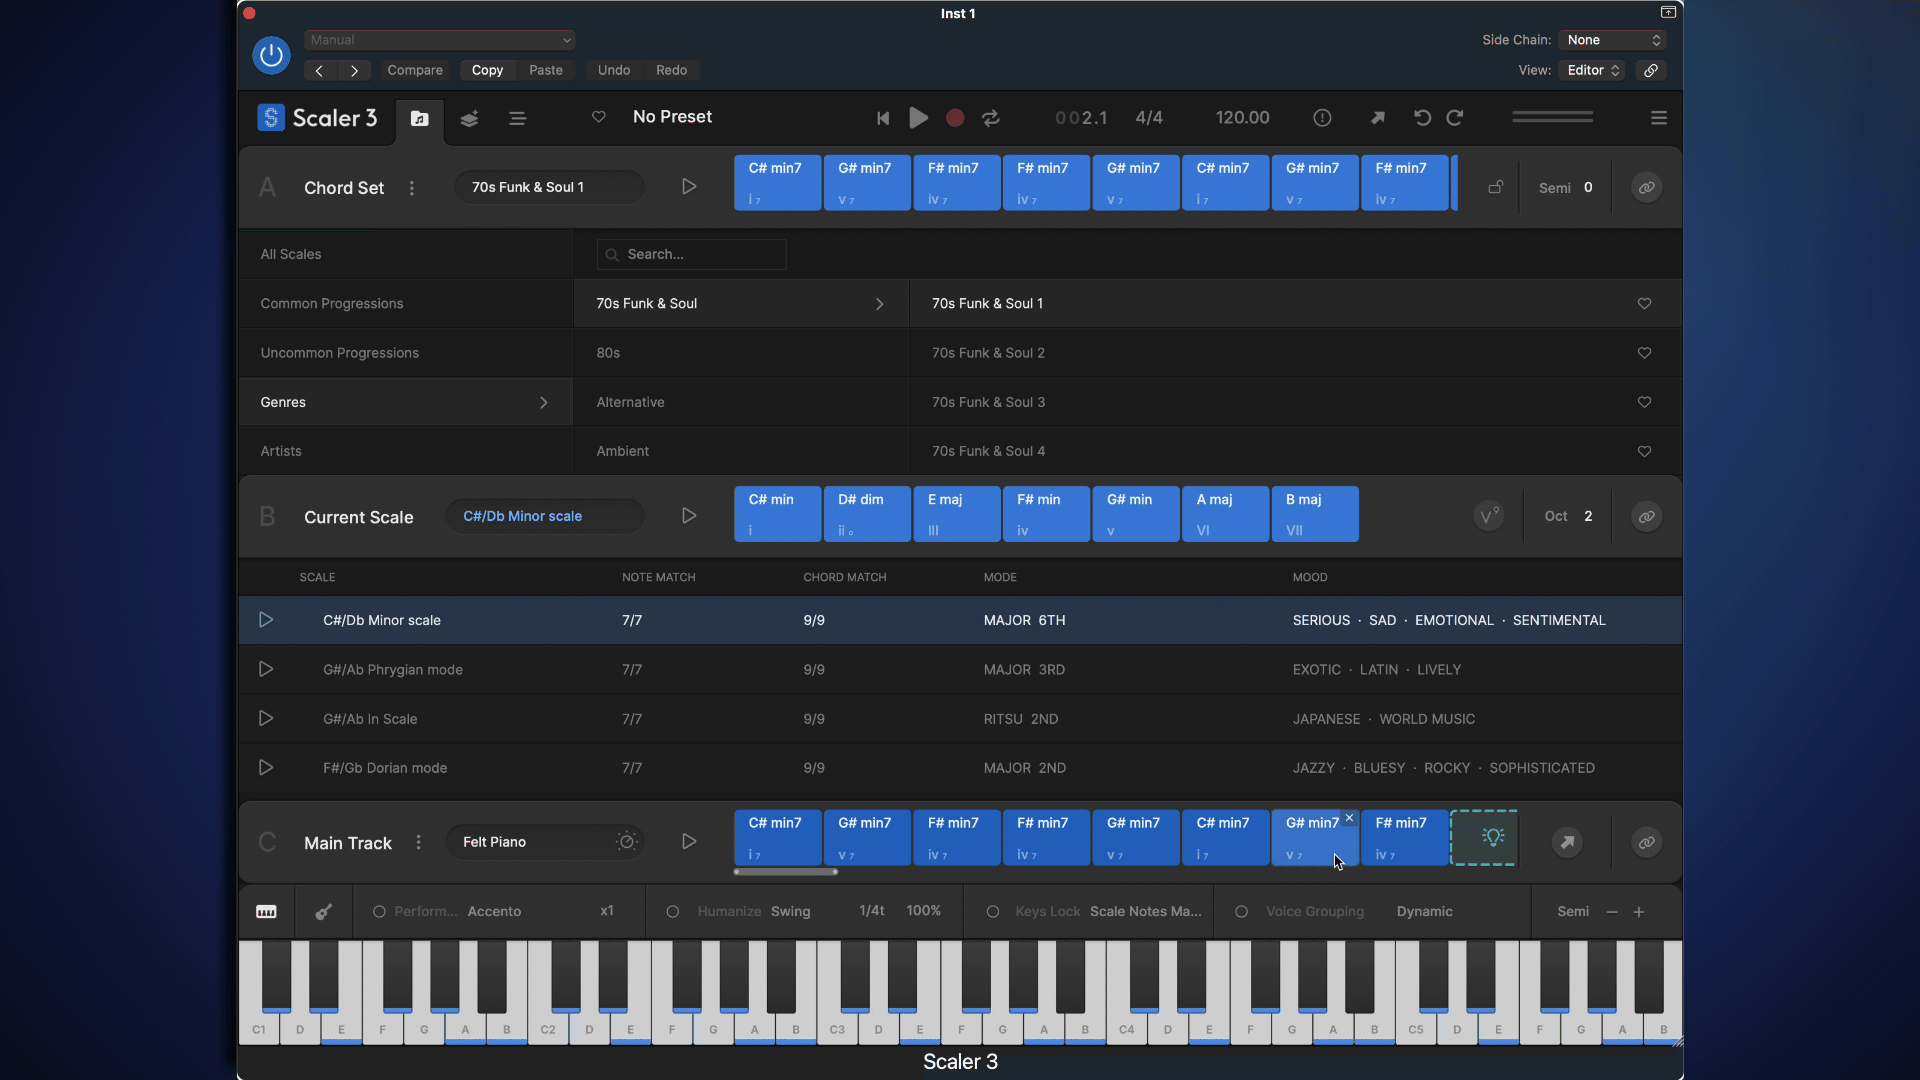The width and height of the screenshot is (1920, 1080).
Task: Click the Copy button
Action: point(487,70)
